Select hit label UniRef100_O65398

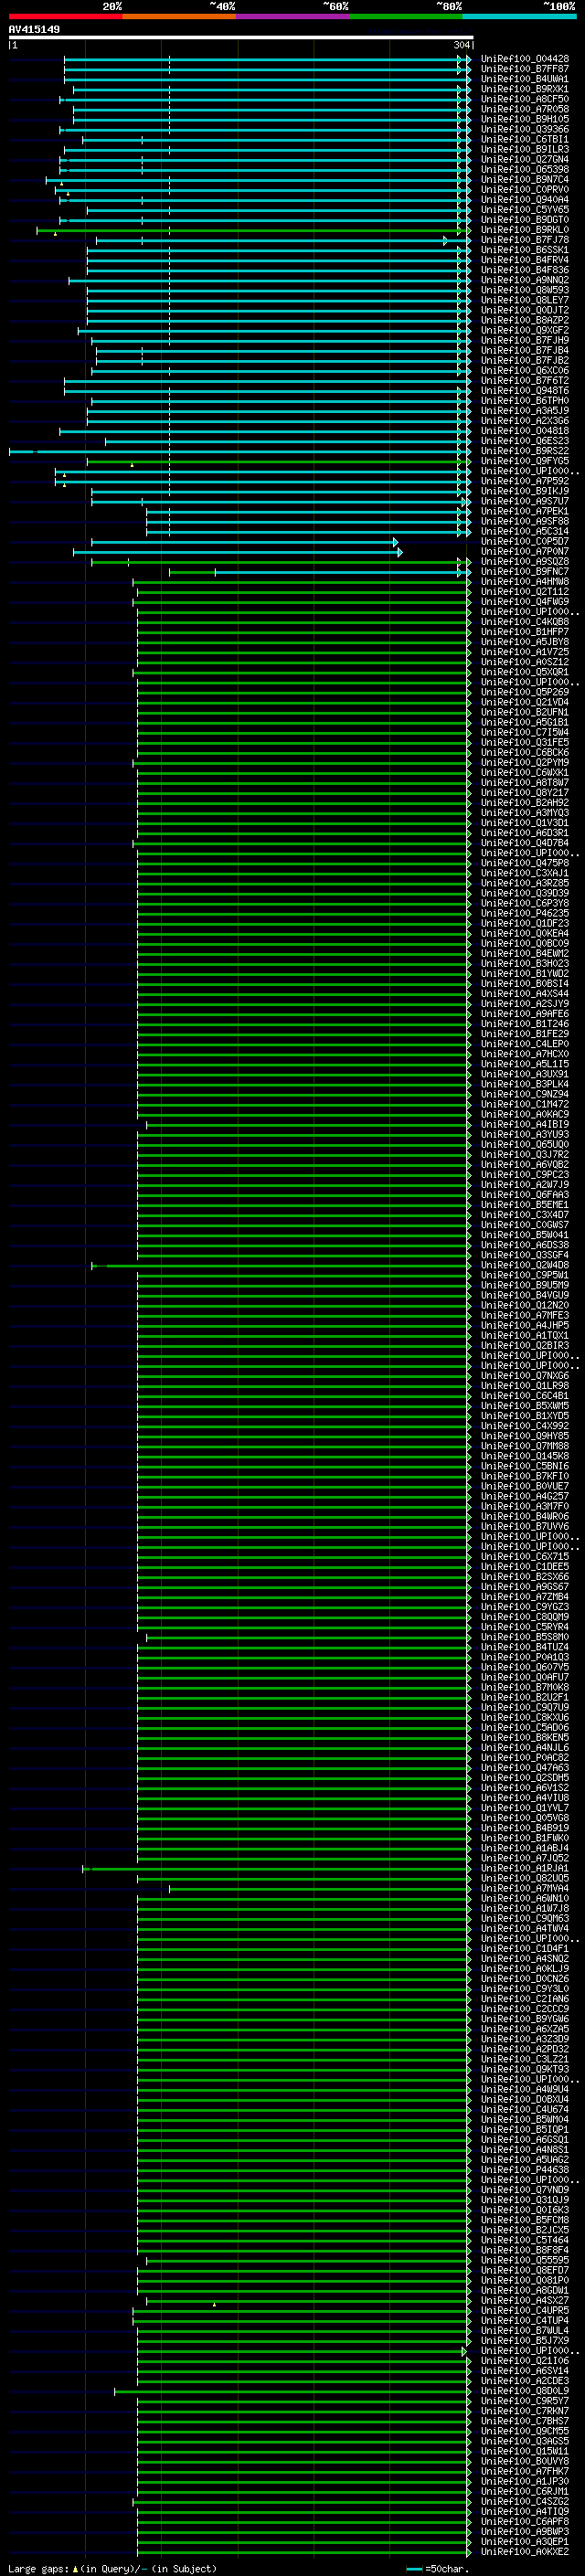click(525, 170)
